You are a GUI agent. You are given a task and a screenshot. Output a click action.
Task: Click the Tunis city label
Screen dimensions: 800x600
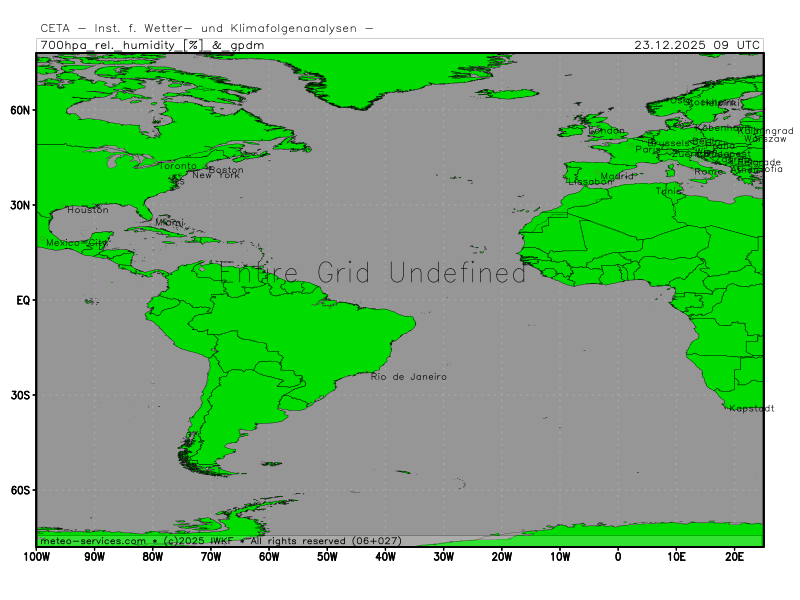point(668,191)
